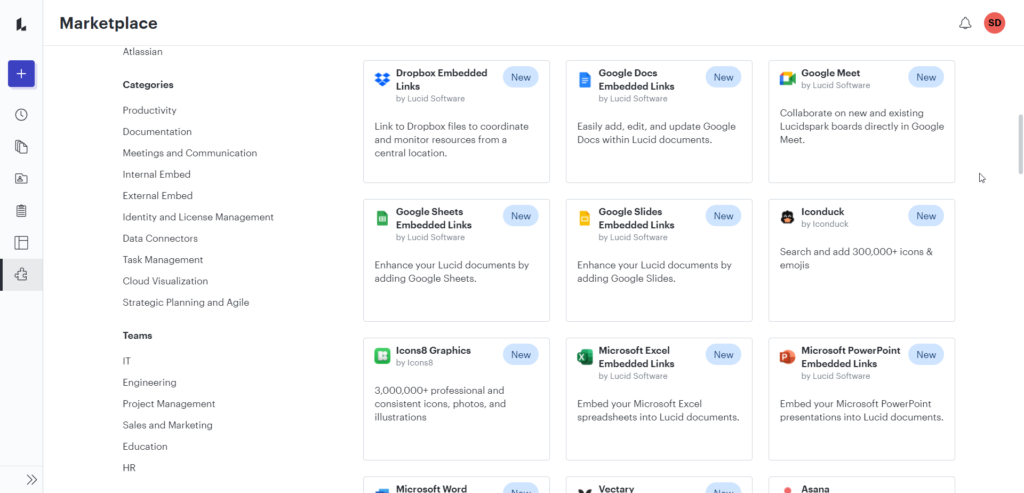Screen dimensions: 1024x493
Task: Click the Dropbox logo icon
Action: pyautogui.click(x=382, y=80)
